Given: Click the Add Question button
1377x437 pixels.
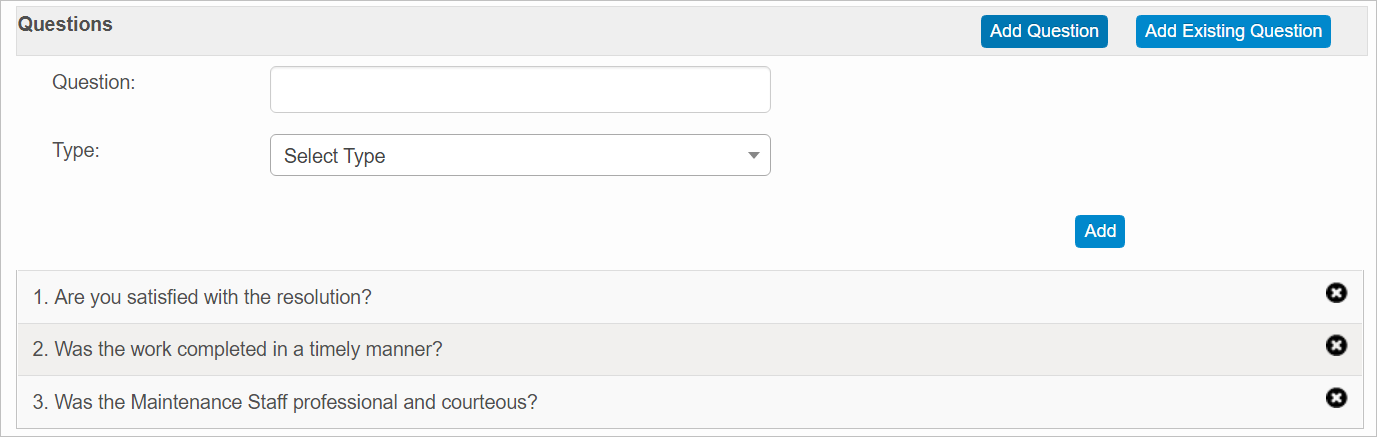Looking at the screenshot, I should [1044, 31].
